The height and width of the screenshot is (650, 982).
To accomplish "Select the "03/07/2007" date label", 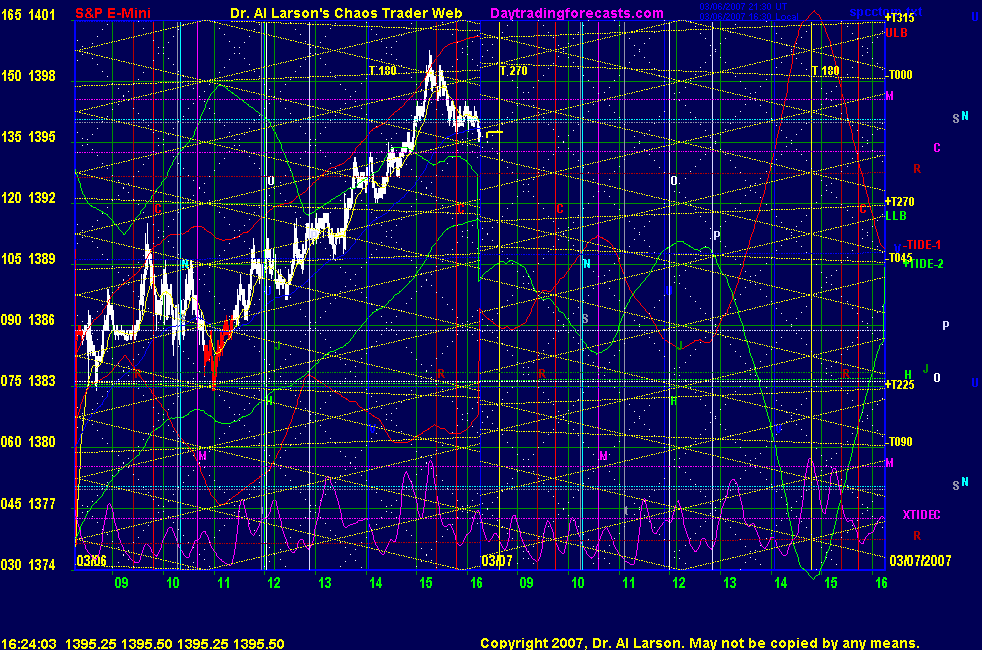I will point(920,560).
